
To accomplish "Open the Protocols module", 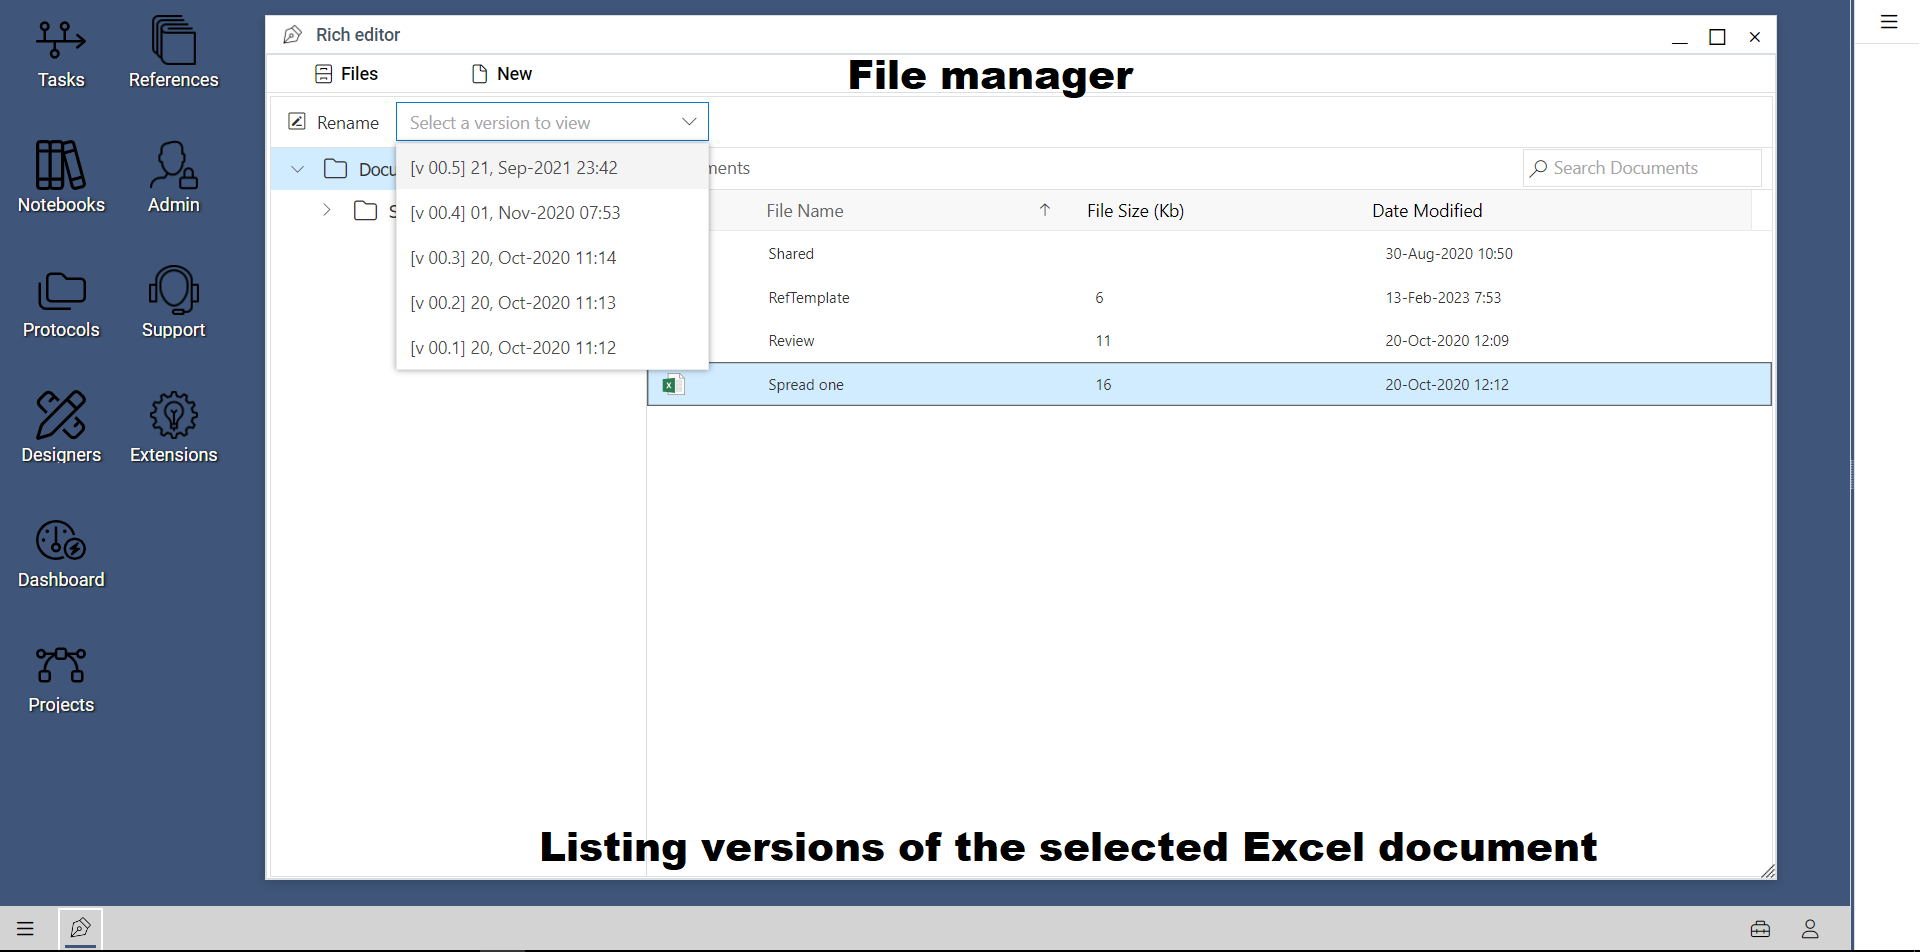I will point(61,304).
